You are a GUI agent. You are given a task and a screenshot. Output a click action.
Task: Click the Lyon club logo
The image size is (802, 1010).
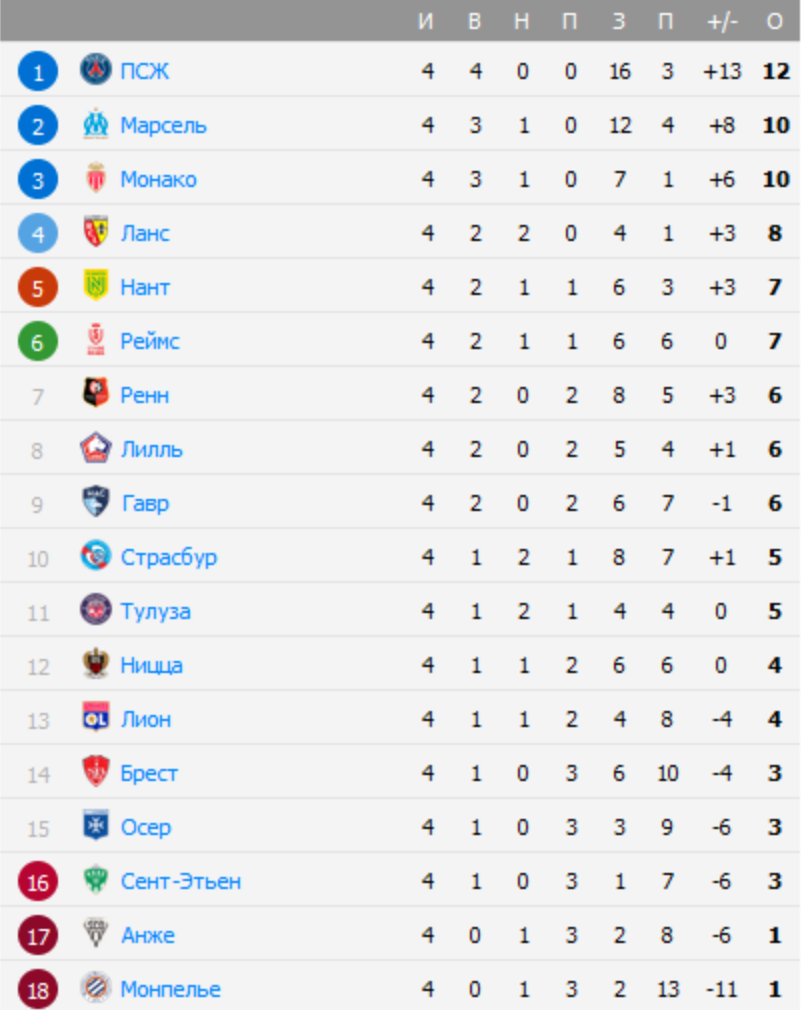(x=96, y=719)
